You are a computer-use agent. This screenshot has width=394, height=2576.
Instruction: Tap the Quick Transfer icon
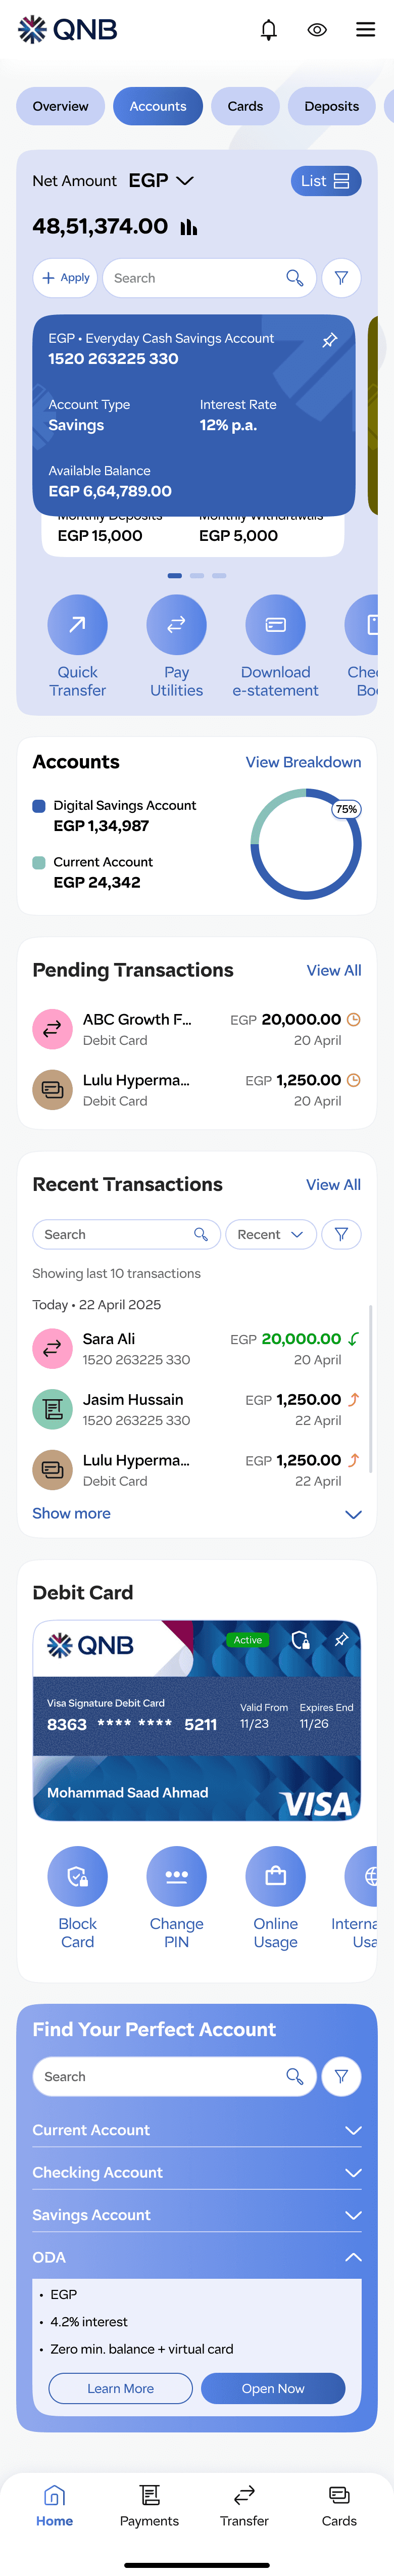point(77,624)
